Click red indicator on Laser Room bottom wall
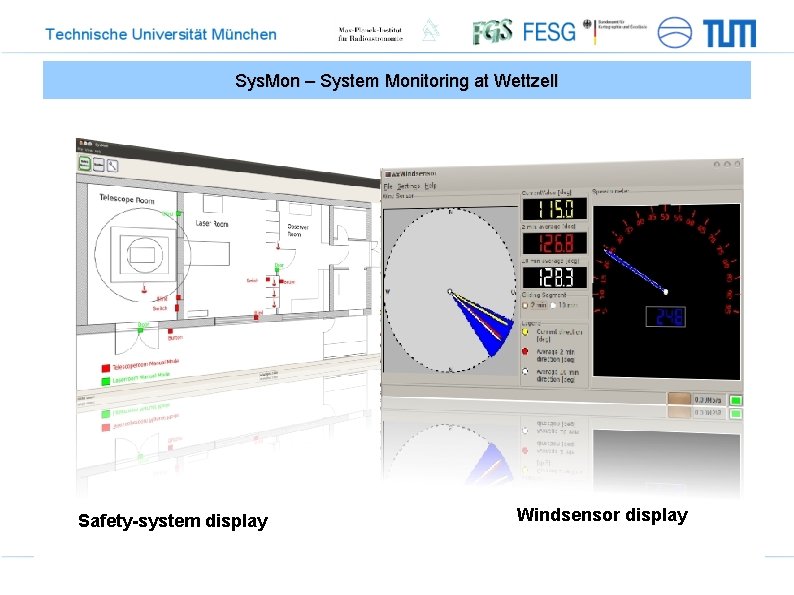This screenshot has height=595, width=794. point(257,317)
